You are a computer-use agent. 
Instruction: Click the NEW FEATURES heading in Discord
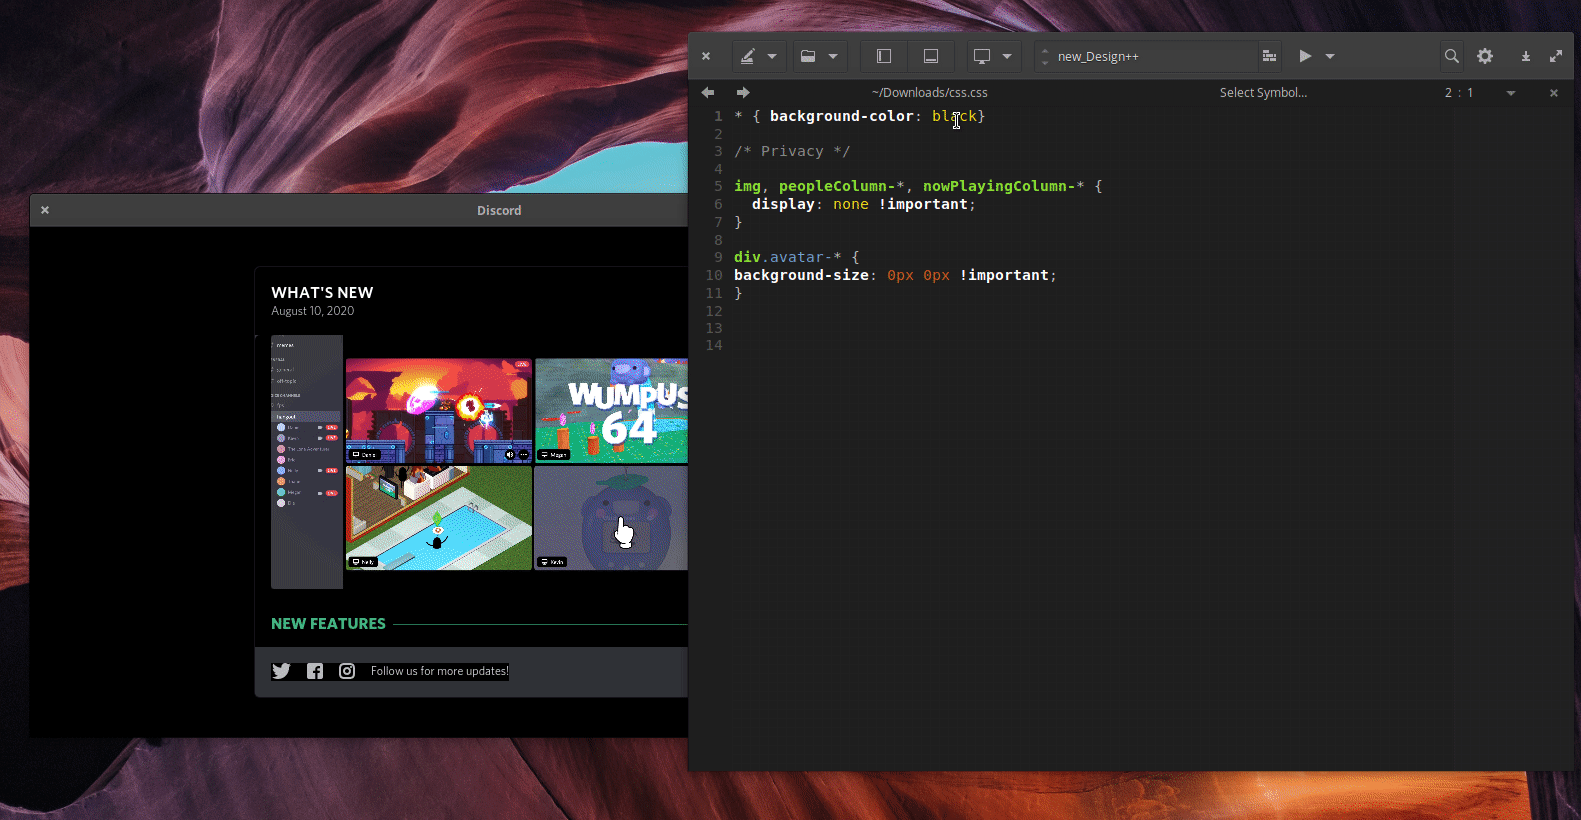(x=328, y=624)
